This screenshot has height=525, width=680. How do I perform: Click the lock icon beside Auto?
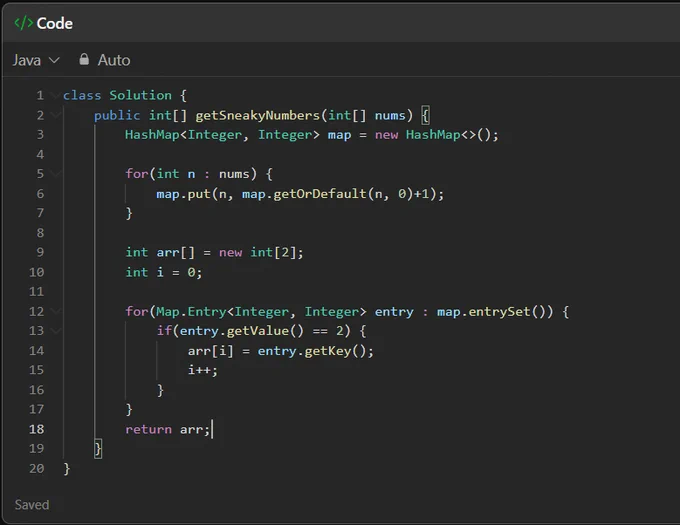(84, 59)
